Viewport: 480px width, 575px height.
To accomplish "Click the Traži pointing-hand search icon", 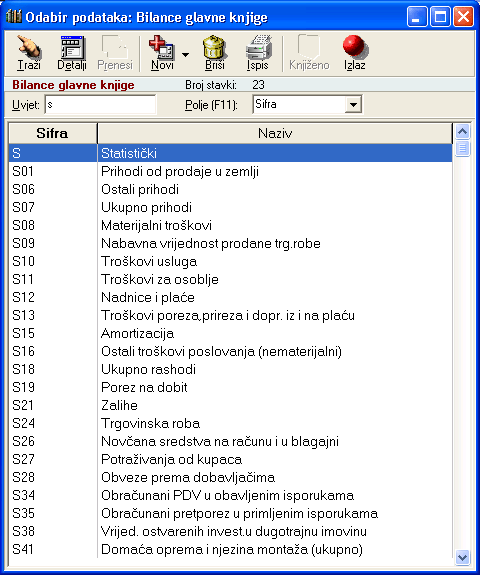I will (x=29, y=47).
